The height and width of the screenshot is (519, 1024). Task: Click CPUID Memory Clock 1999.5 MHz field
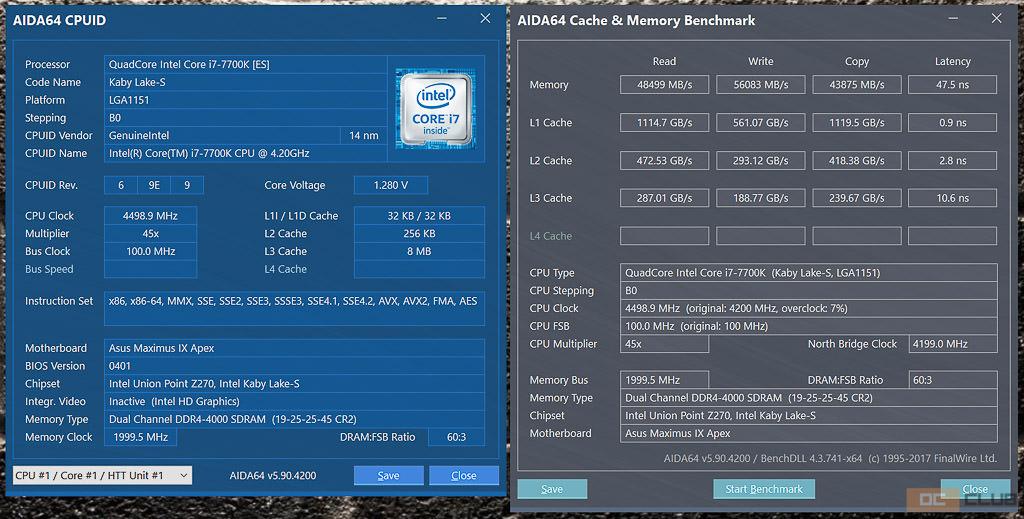tap(140, 437)
